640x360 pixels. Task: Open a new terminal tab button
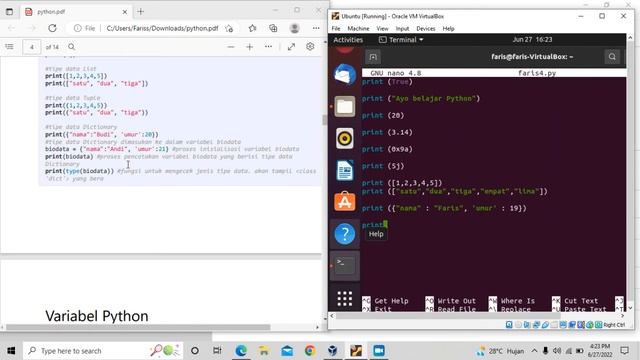tap(373, 57)
